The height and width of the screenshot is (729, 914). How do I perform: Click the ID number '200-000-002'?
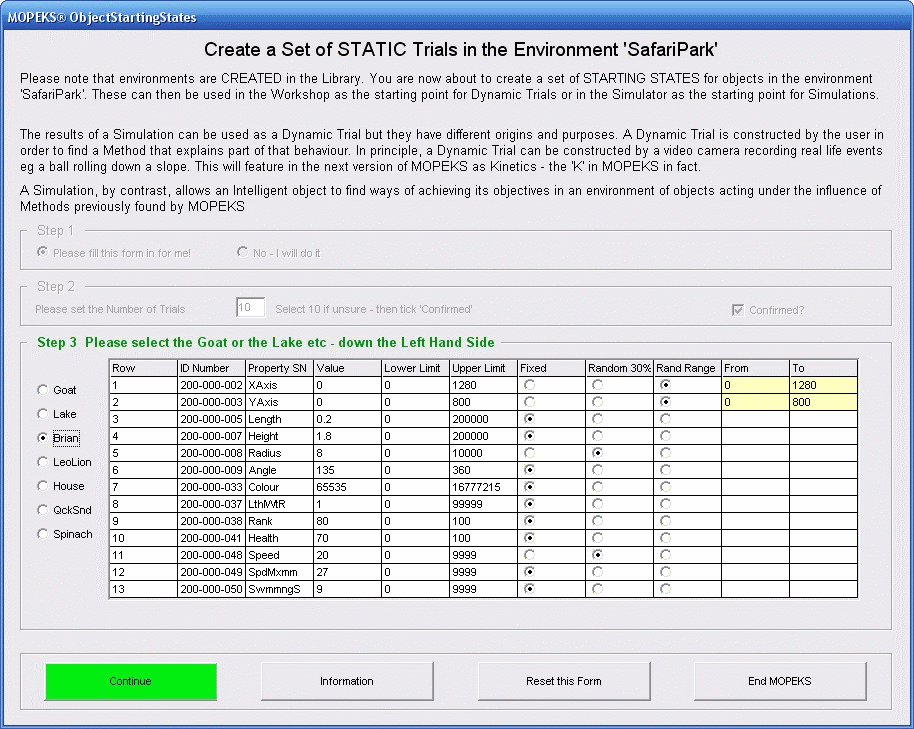pyautogui.click(x=211, y=385)
